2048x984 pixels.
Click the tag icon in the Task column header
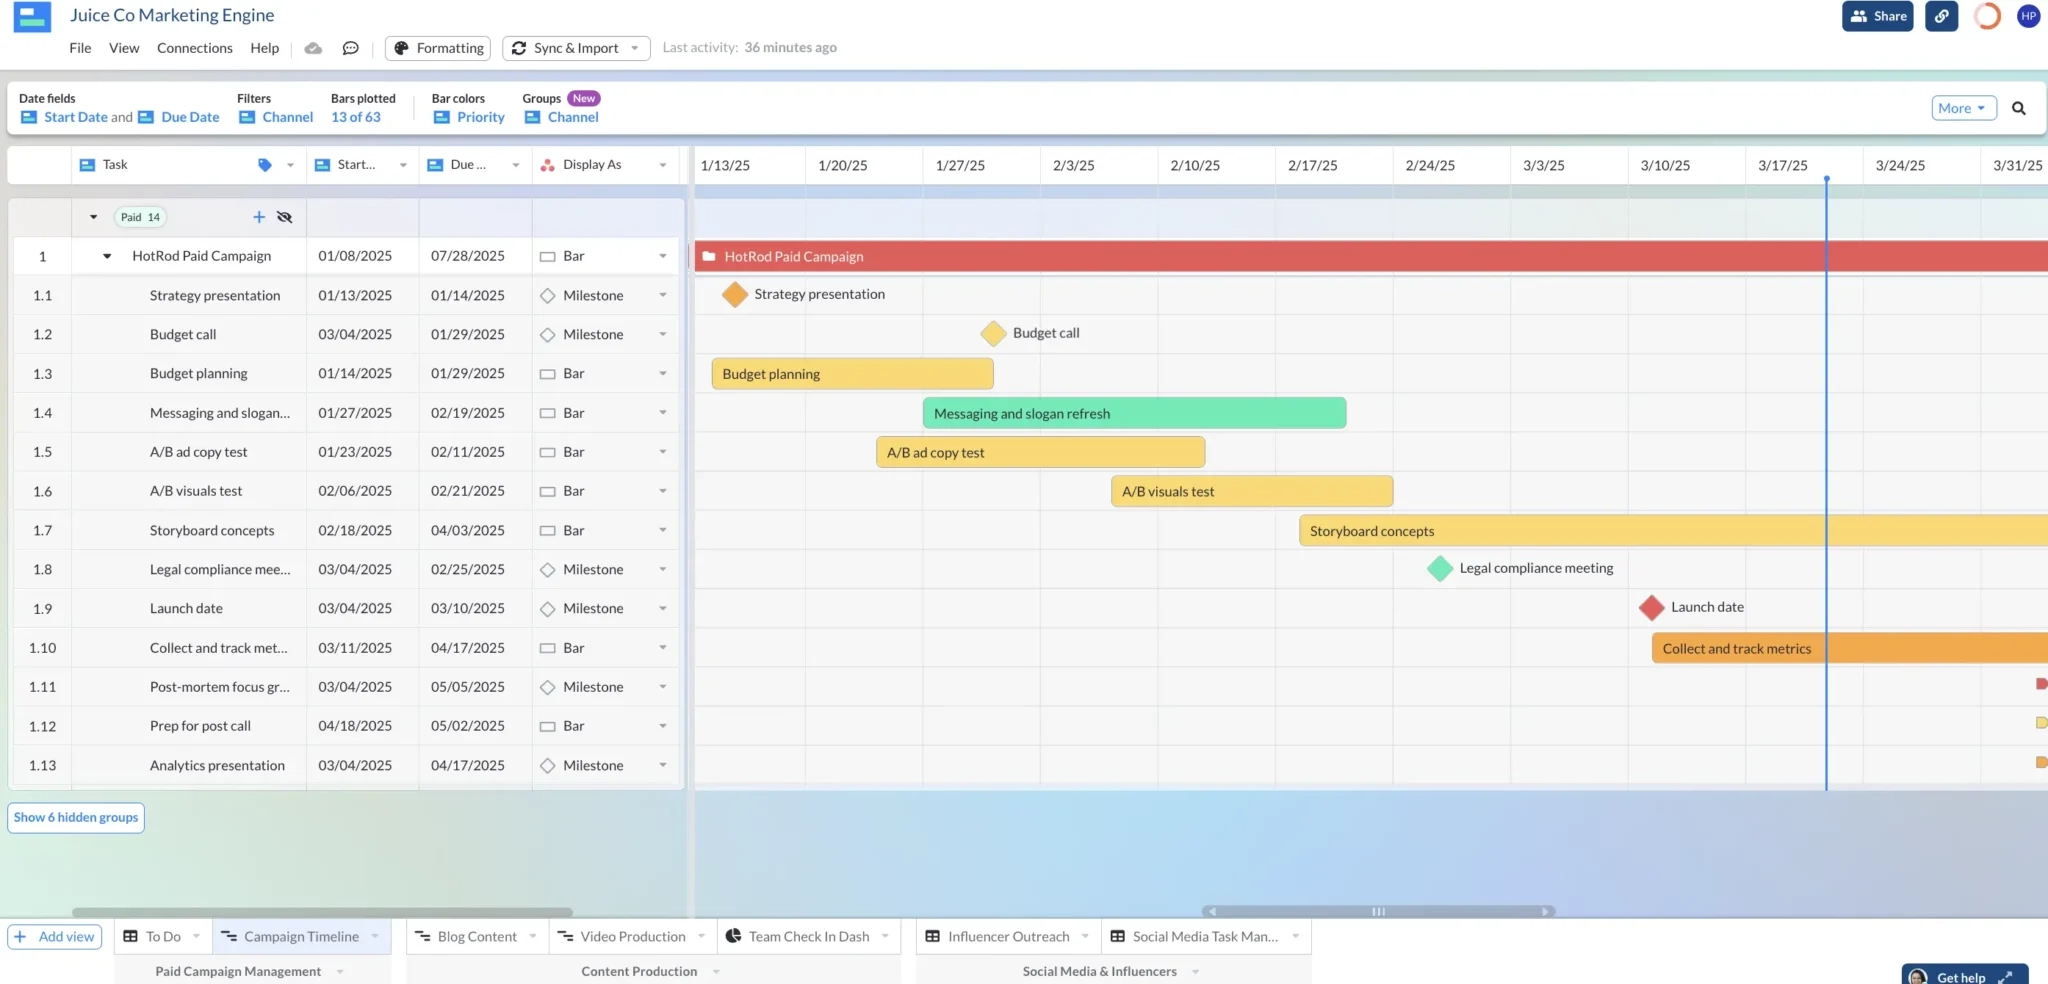[x=264, y=164]
